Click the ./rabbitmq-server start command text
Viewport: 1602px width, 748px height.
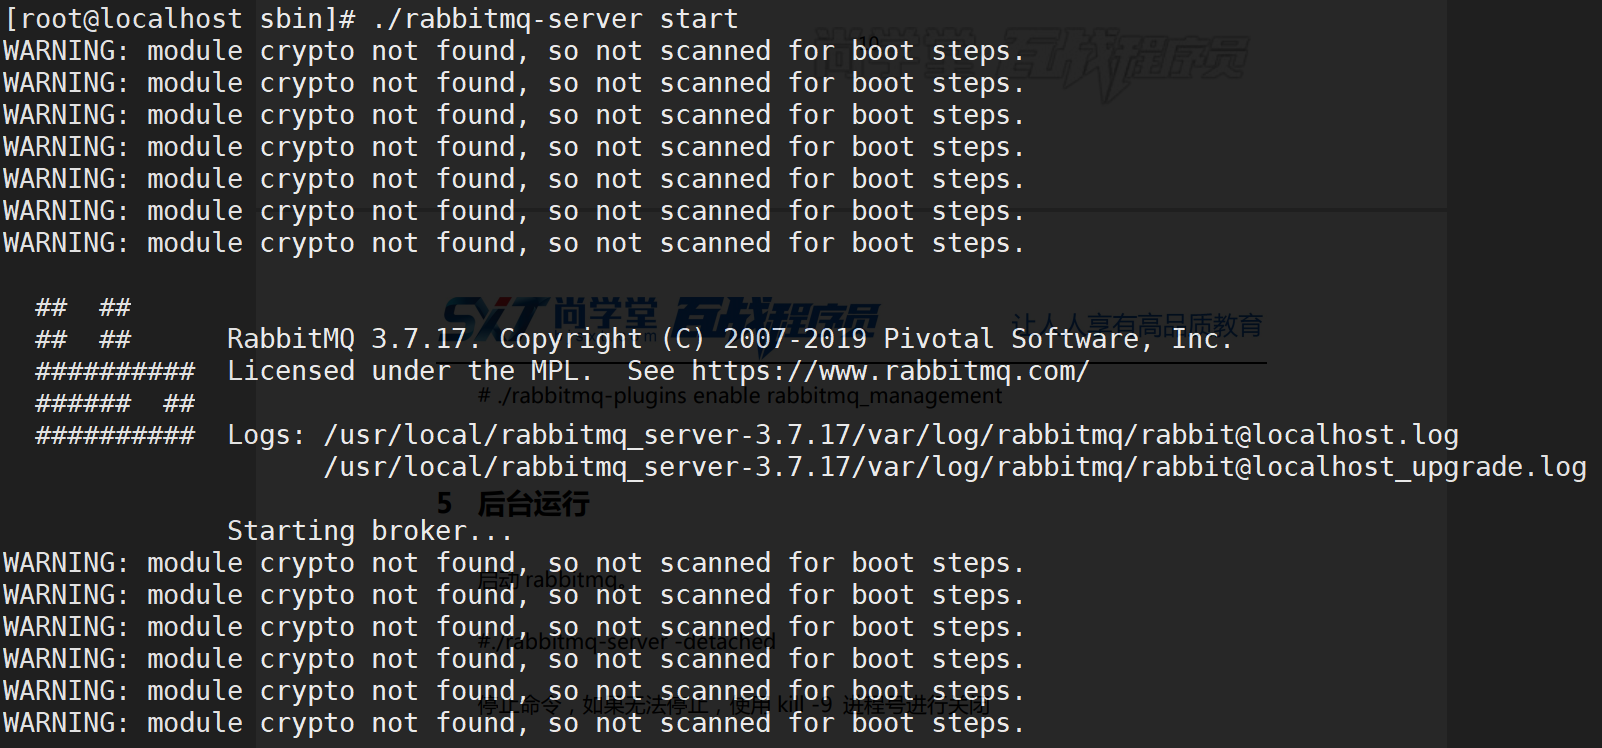click(x=555, y=19)
